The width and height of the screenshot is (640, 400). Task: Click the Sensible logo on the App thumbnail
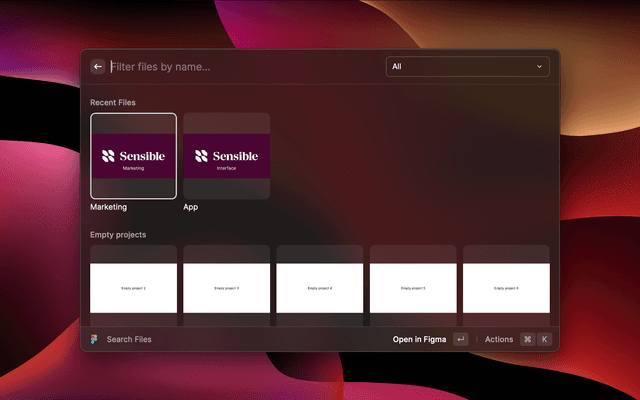226,156
